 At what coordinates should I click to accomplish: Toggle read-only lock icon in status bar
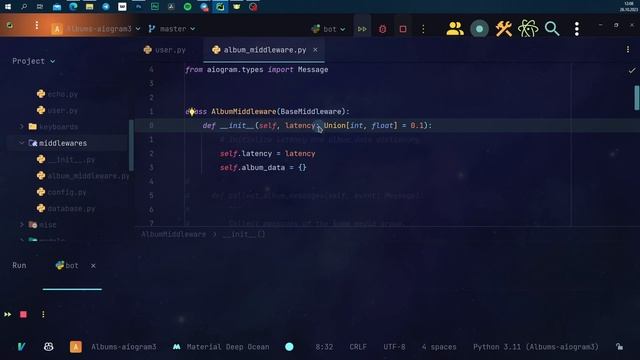coord(619,347)
